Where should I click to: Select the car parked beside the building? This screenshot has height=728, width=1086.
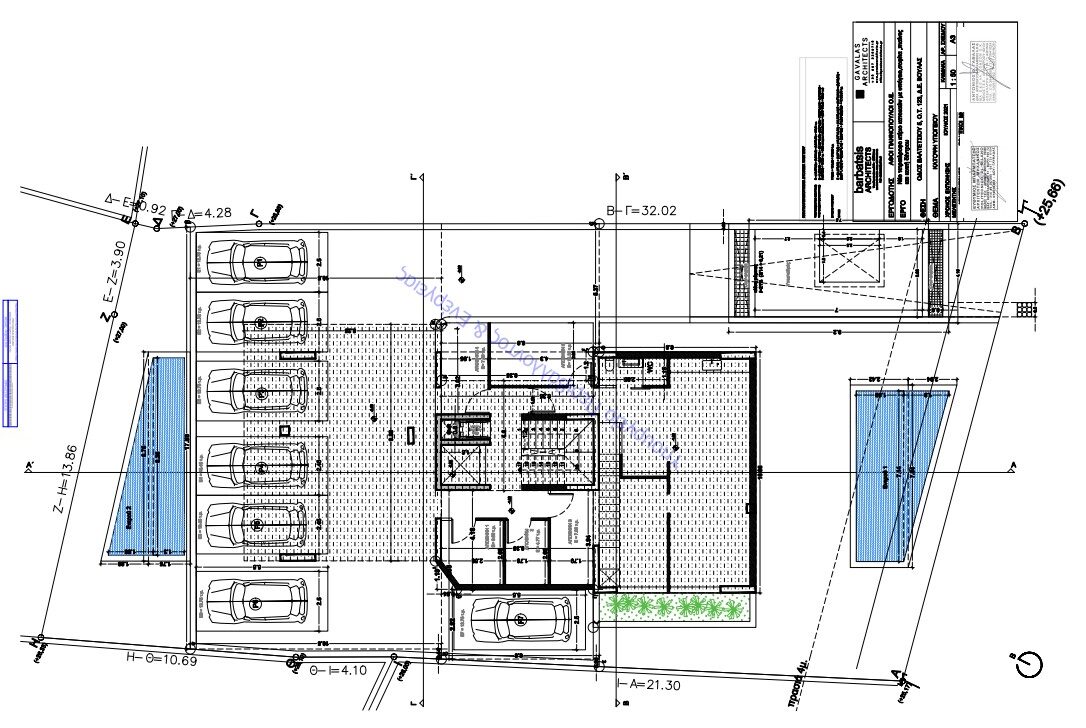click(522, 619)
